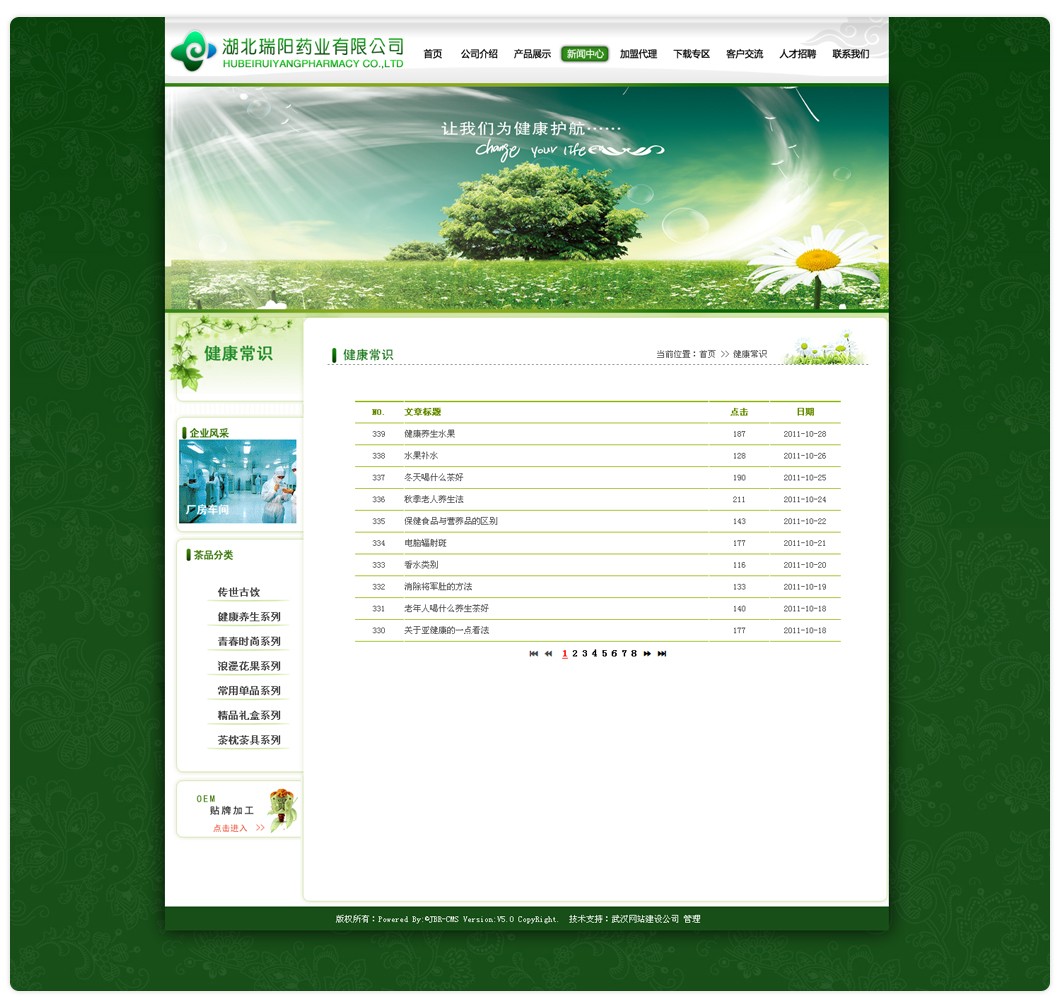Open 人才招聘 navigation item
Viewport: 1060px width, 1008px height.
click(x=797, y=54)
